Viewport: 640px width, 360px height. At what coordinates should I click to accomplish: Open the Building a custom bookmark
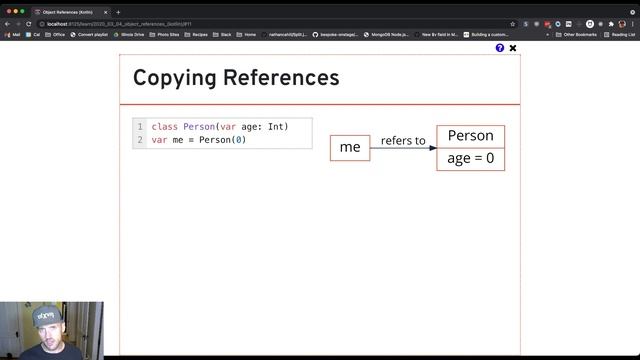coord(486,35)
